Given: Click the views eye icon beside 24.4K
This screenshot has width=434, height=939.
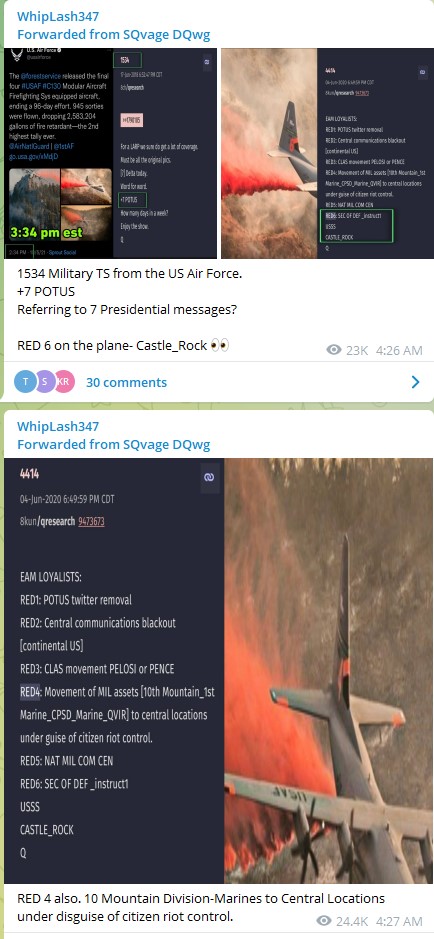Looking at the screenshot, I should [x=324, y=920].
